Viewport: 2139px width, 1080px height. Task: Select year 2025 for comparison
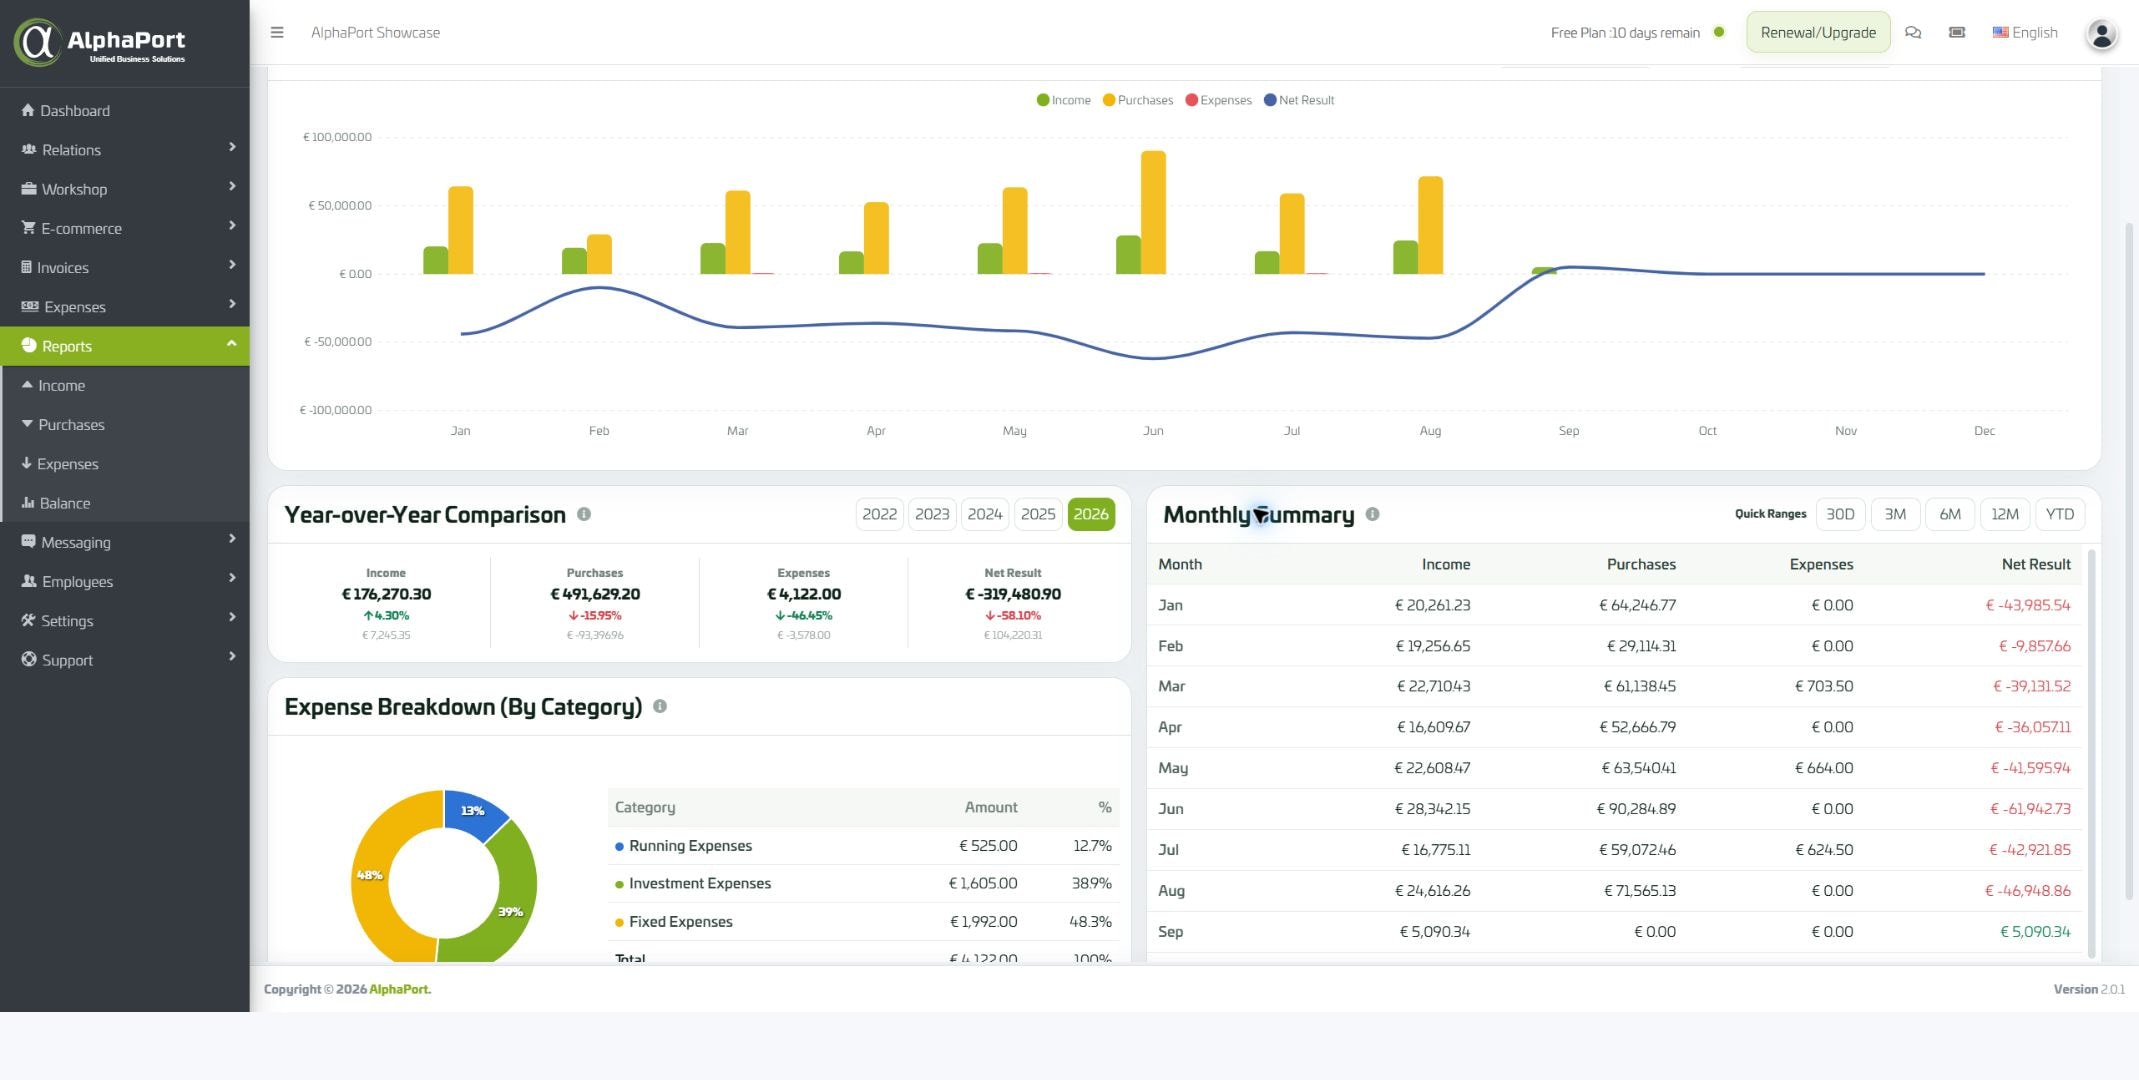click(x=1037, y=514)
